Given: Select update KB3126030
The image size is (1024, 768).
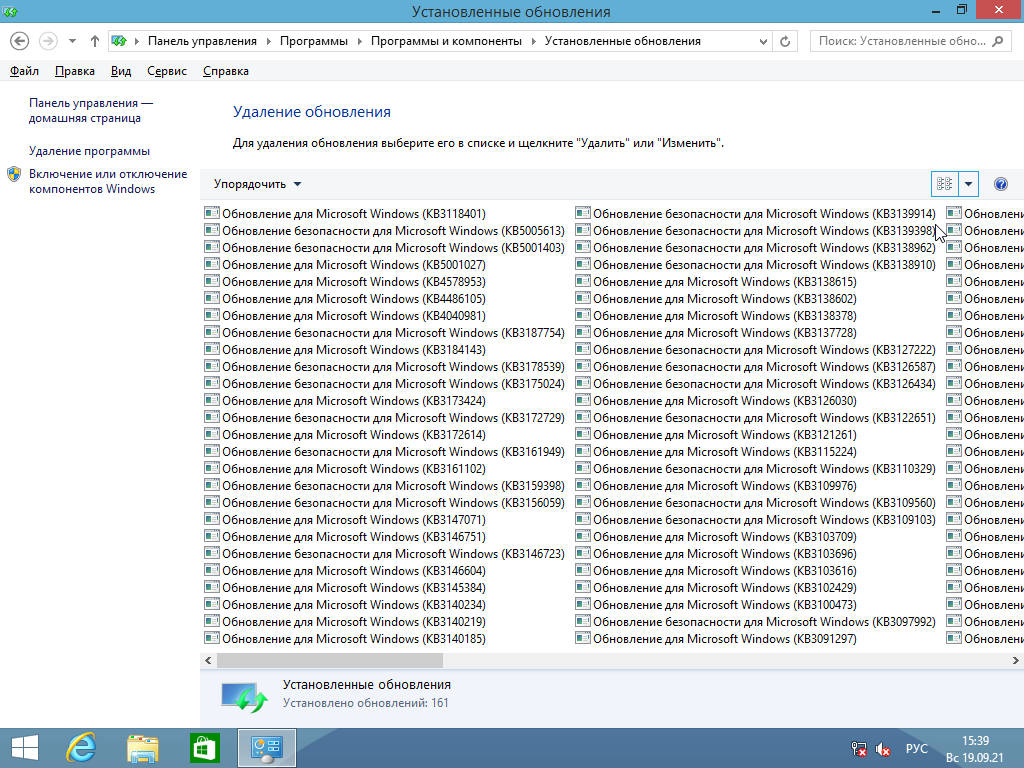Looking at the screenshot, I should click(716, 400).
